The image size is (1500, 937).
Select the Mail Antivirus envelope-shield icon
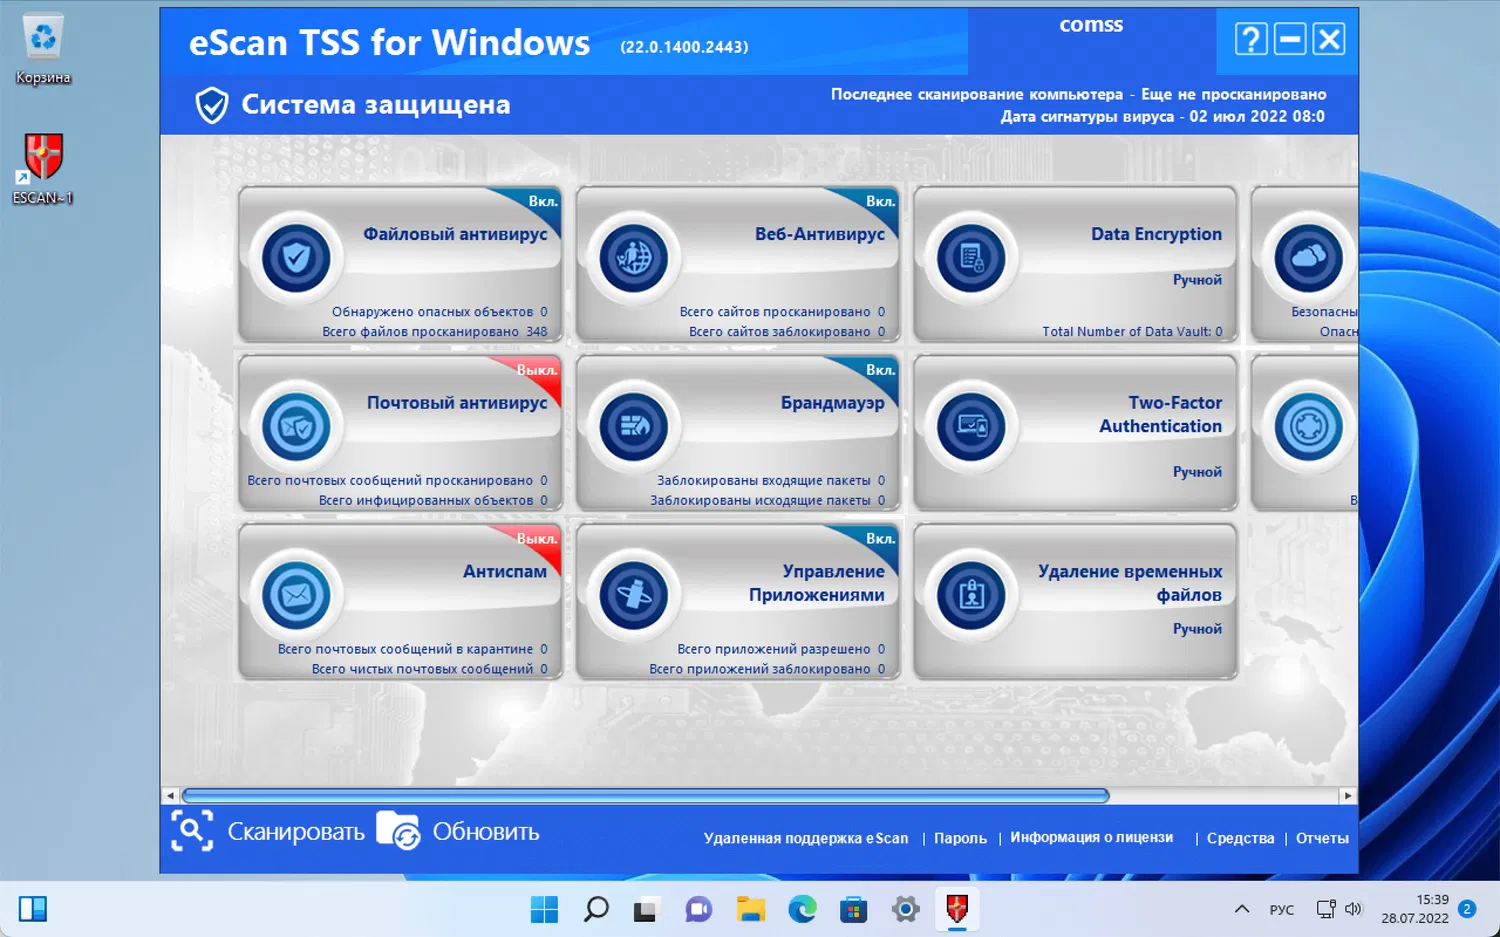[x=296, y=427]
